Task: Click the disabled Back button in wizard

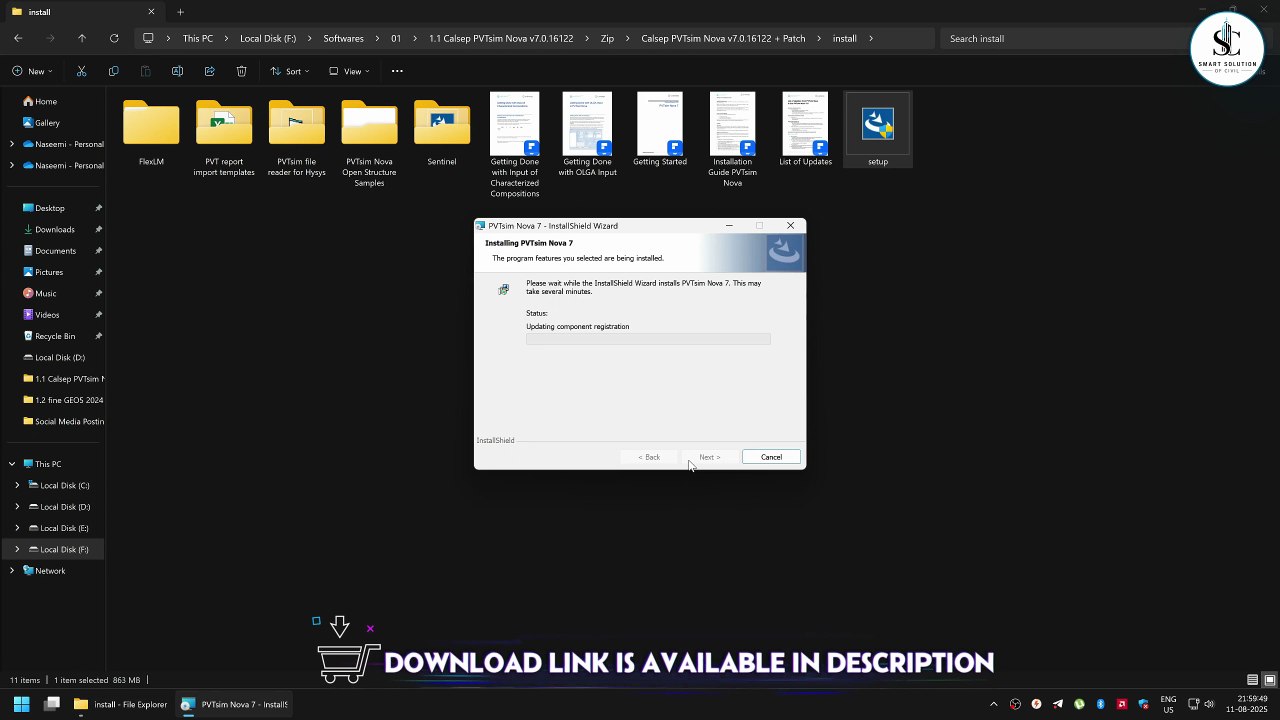Action: pos(649,457)
